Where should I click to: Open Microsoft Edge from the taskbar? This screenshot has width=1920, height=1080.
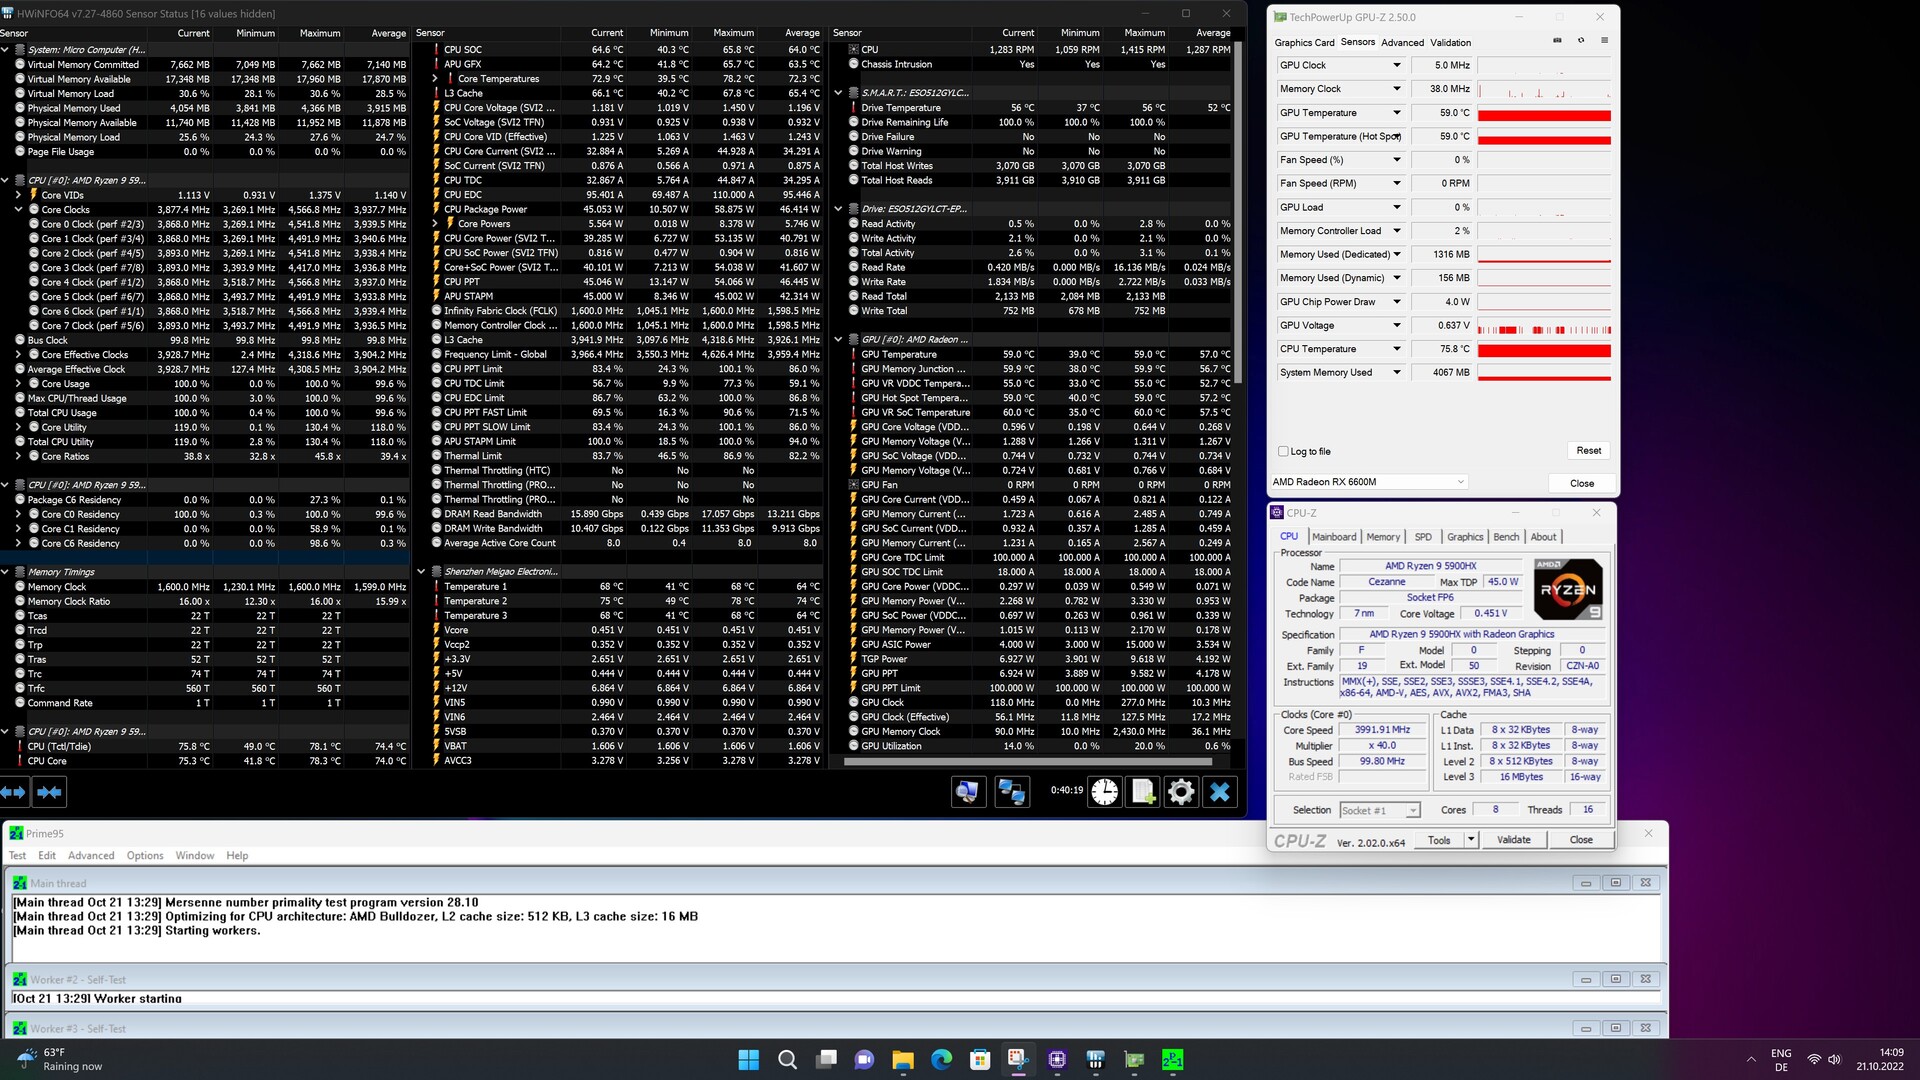coord(942,1059)
